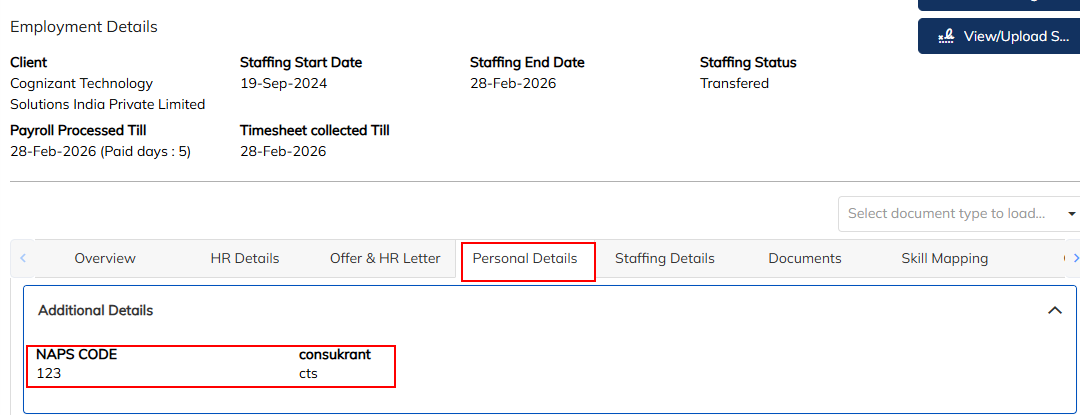1080x415 pixels.
Task: Switch to the Overview tab
Action: [105, 259]
